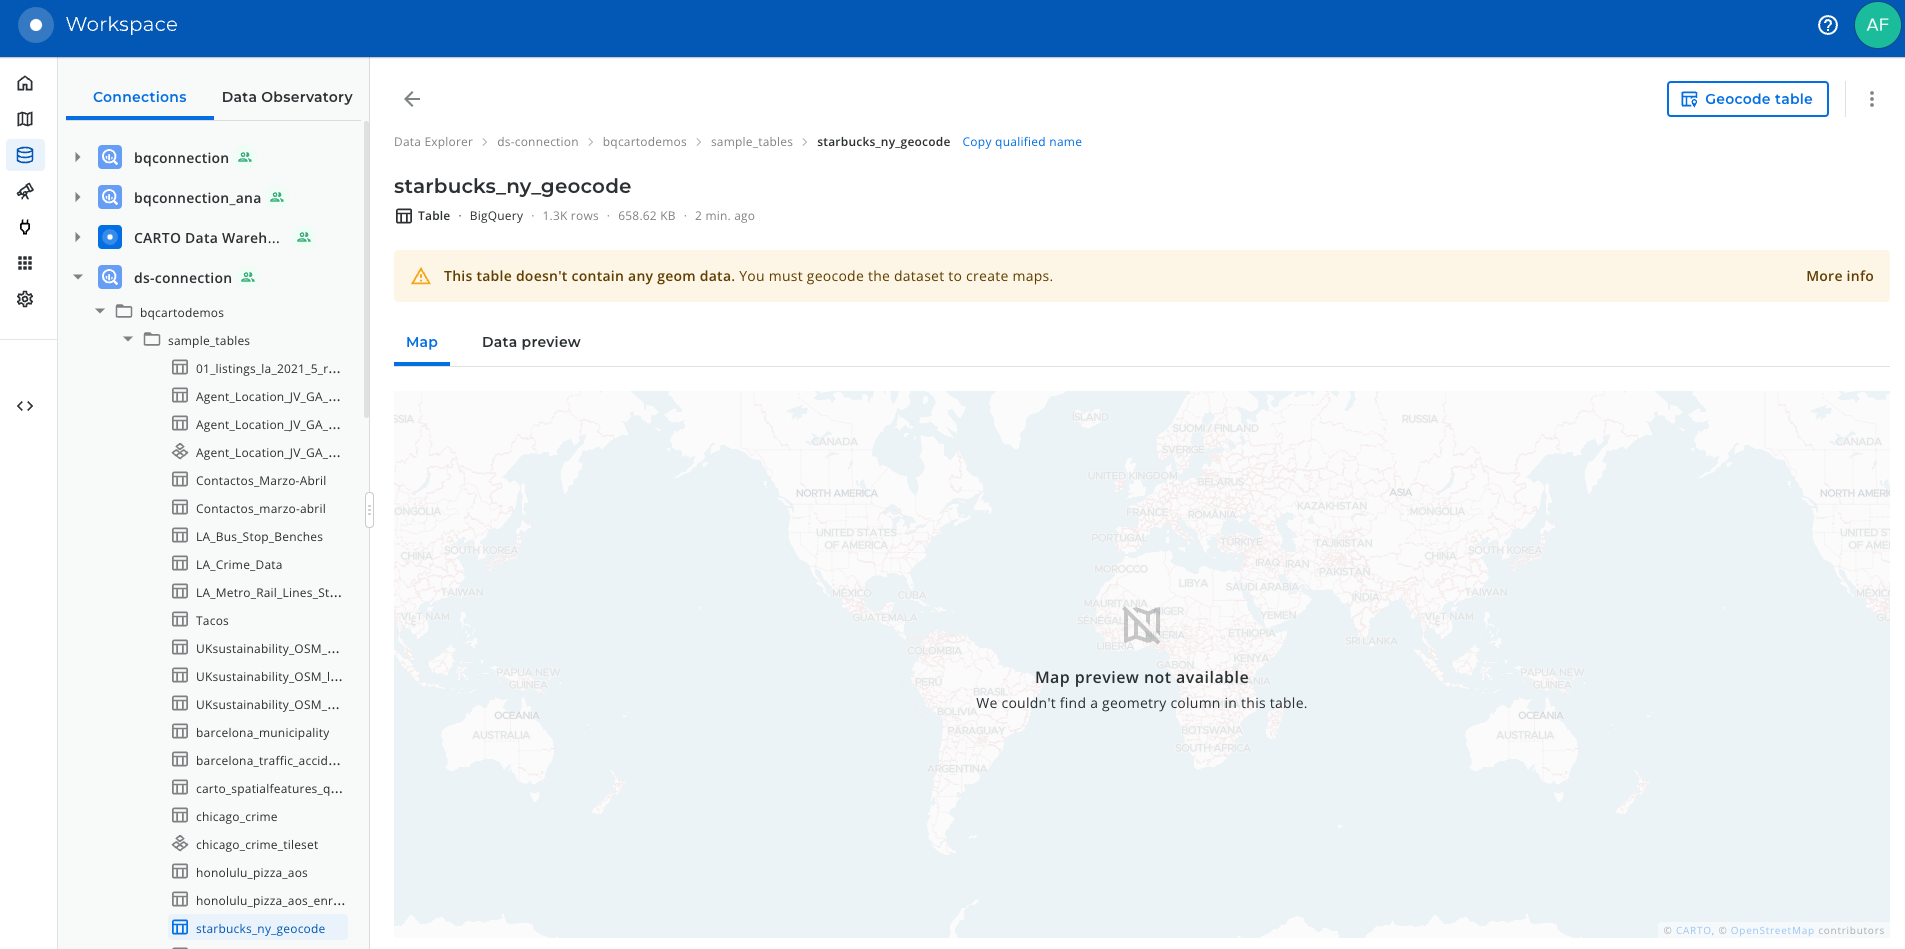1905x949 pixels.
Task: Open the three-dot more options menu
Action: 1872,99
